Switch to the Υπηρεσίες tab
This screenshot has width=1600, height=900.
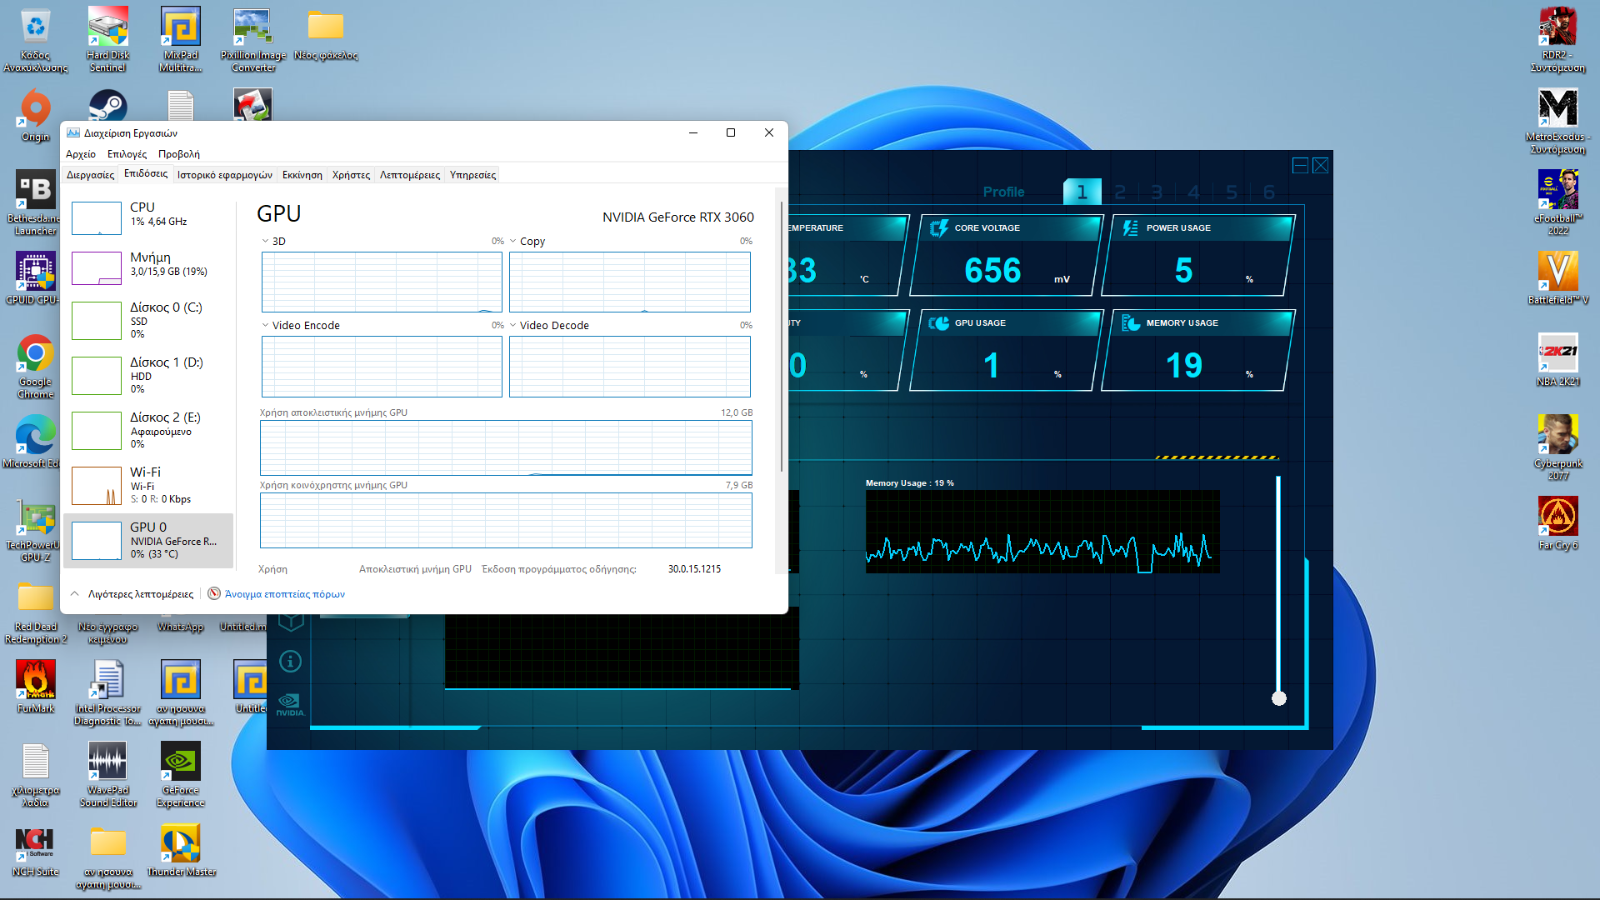(x=473, y=175)
